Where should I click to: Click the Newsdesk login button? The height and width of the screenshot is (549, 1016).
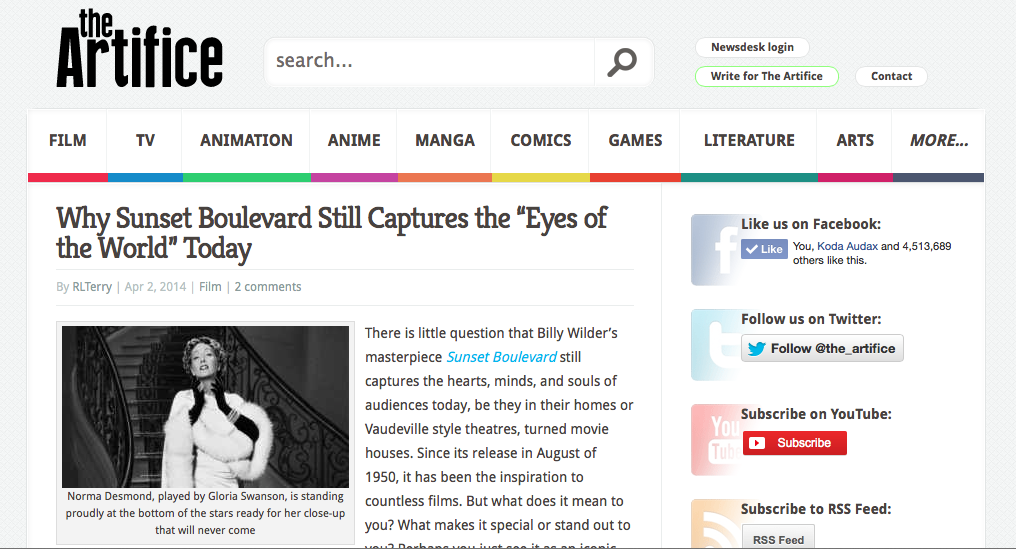click(752, 47)
